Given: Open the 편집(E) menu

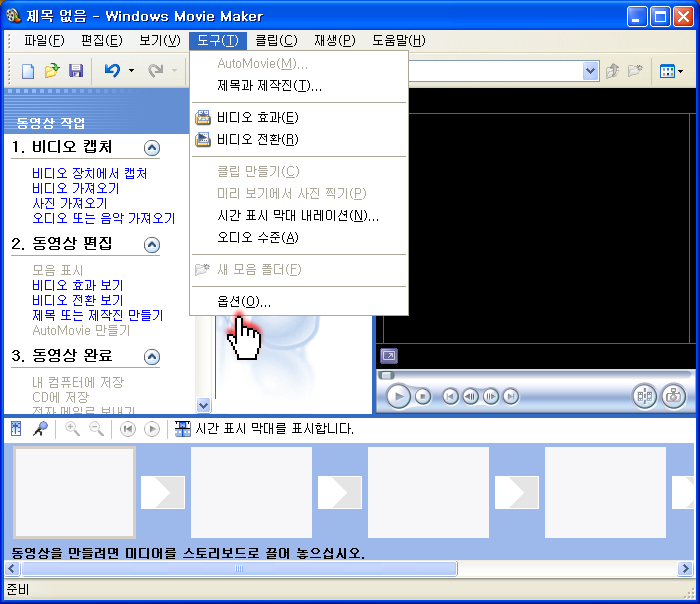Looking at the screenshot, I should point(101,41).
